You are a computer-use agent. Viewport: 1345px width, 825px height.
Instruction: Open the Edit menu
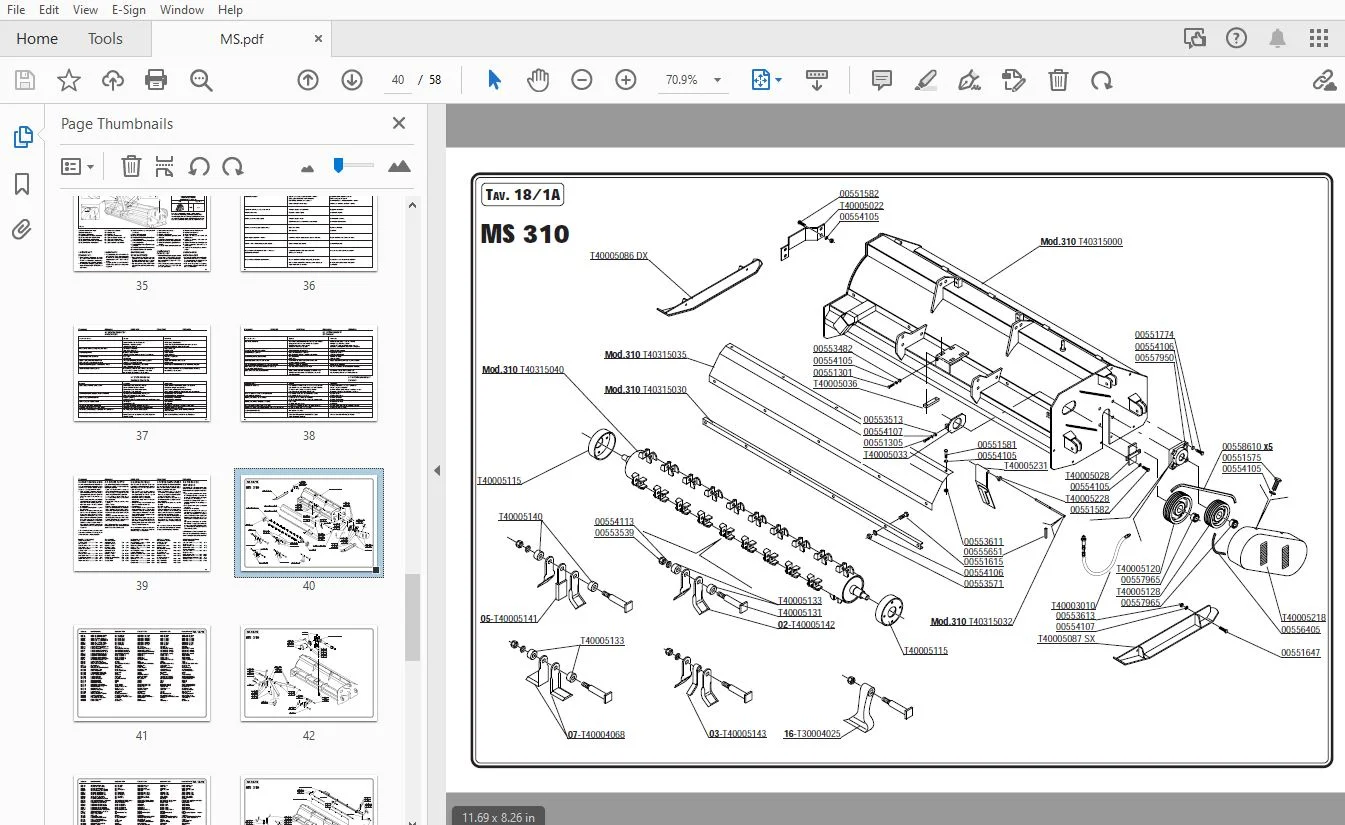pyautogui.click(x=49, y=10)
